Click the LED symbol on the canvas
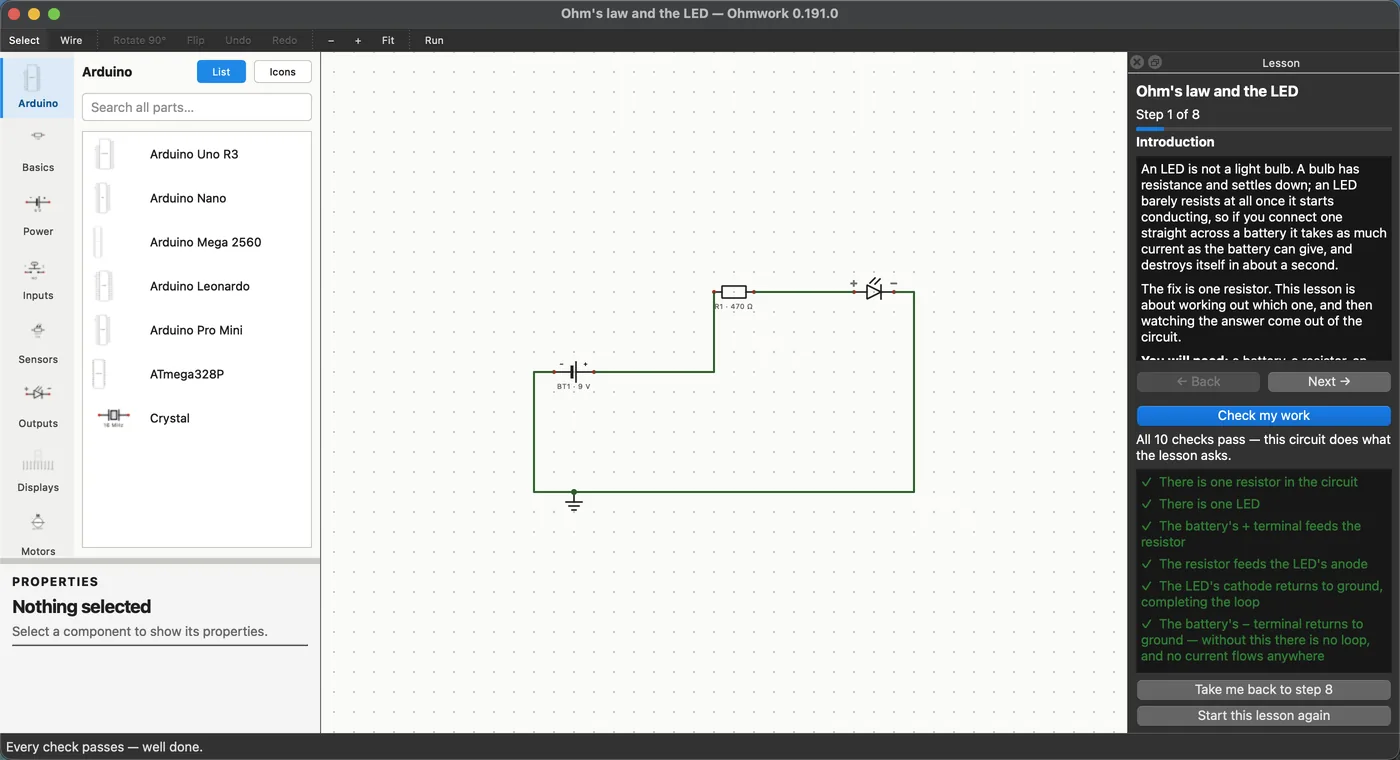This screenshot has width=1400, height=760. tap(874, 290)
